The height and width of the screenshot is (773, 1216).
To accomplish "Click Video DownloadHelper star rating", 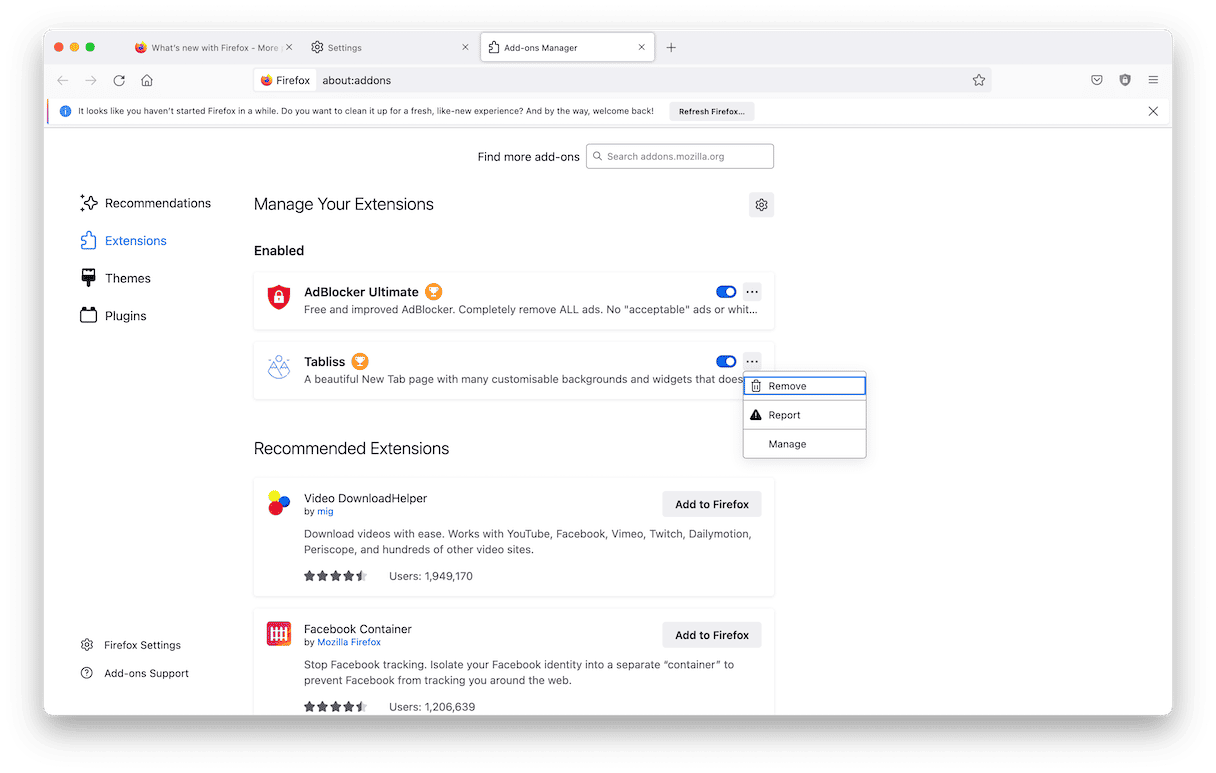I will (x=336, y=576).
